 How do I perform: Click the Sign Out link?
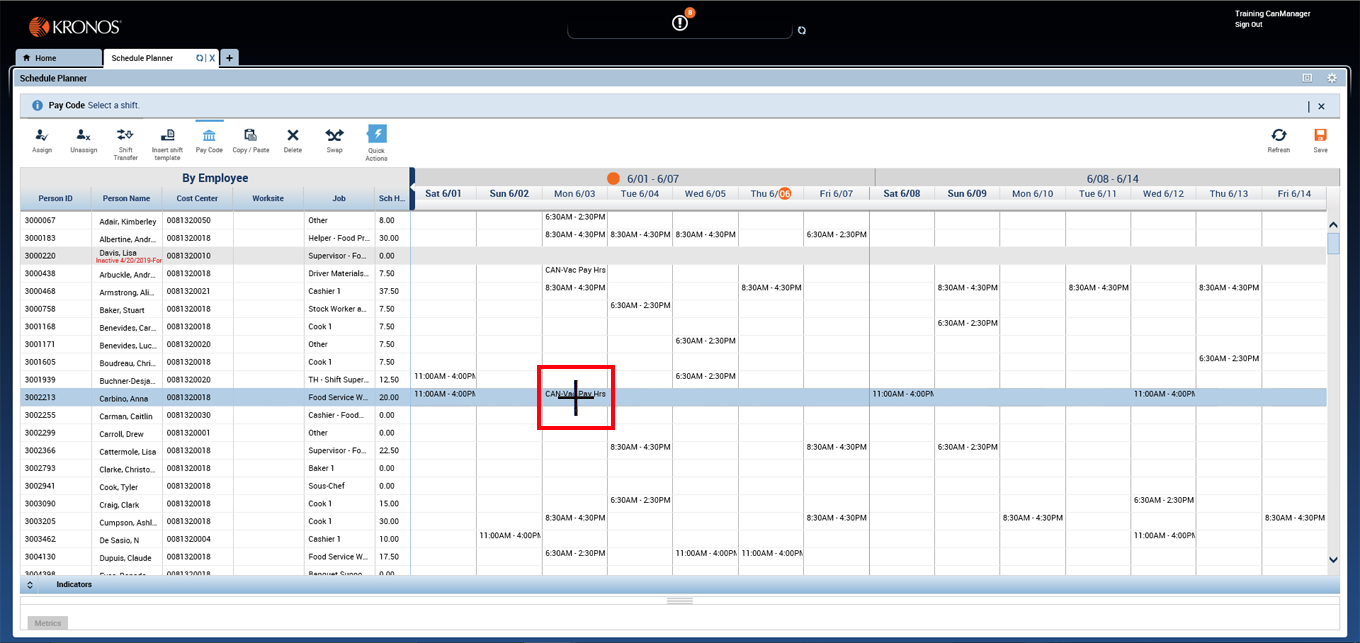(x=1248, y=24)
